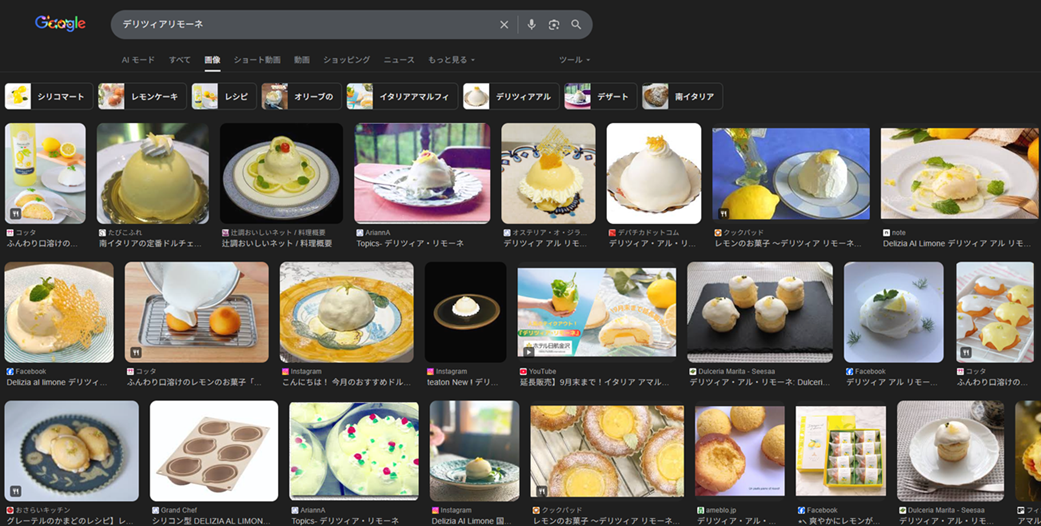Expand the もっと見る dropdown
Screen dimensions: 1041x526
(x=451, y=60)
